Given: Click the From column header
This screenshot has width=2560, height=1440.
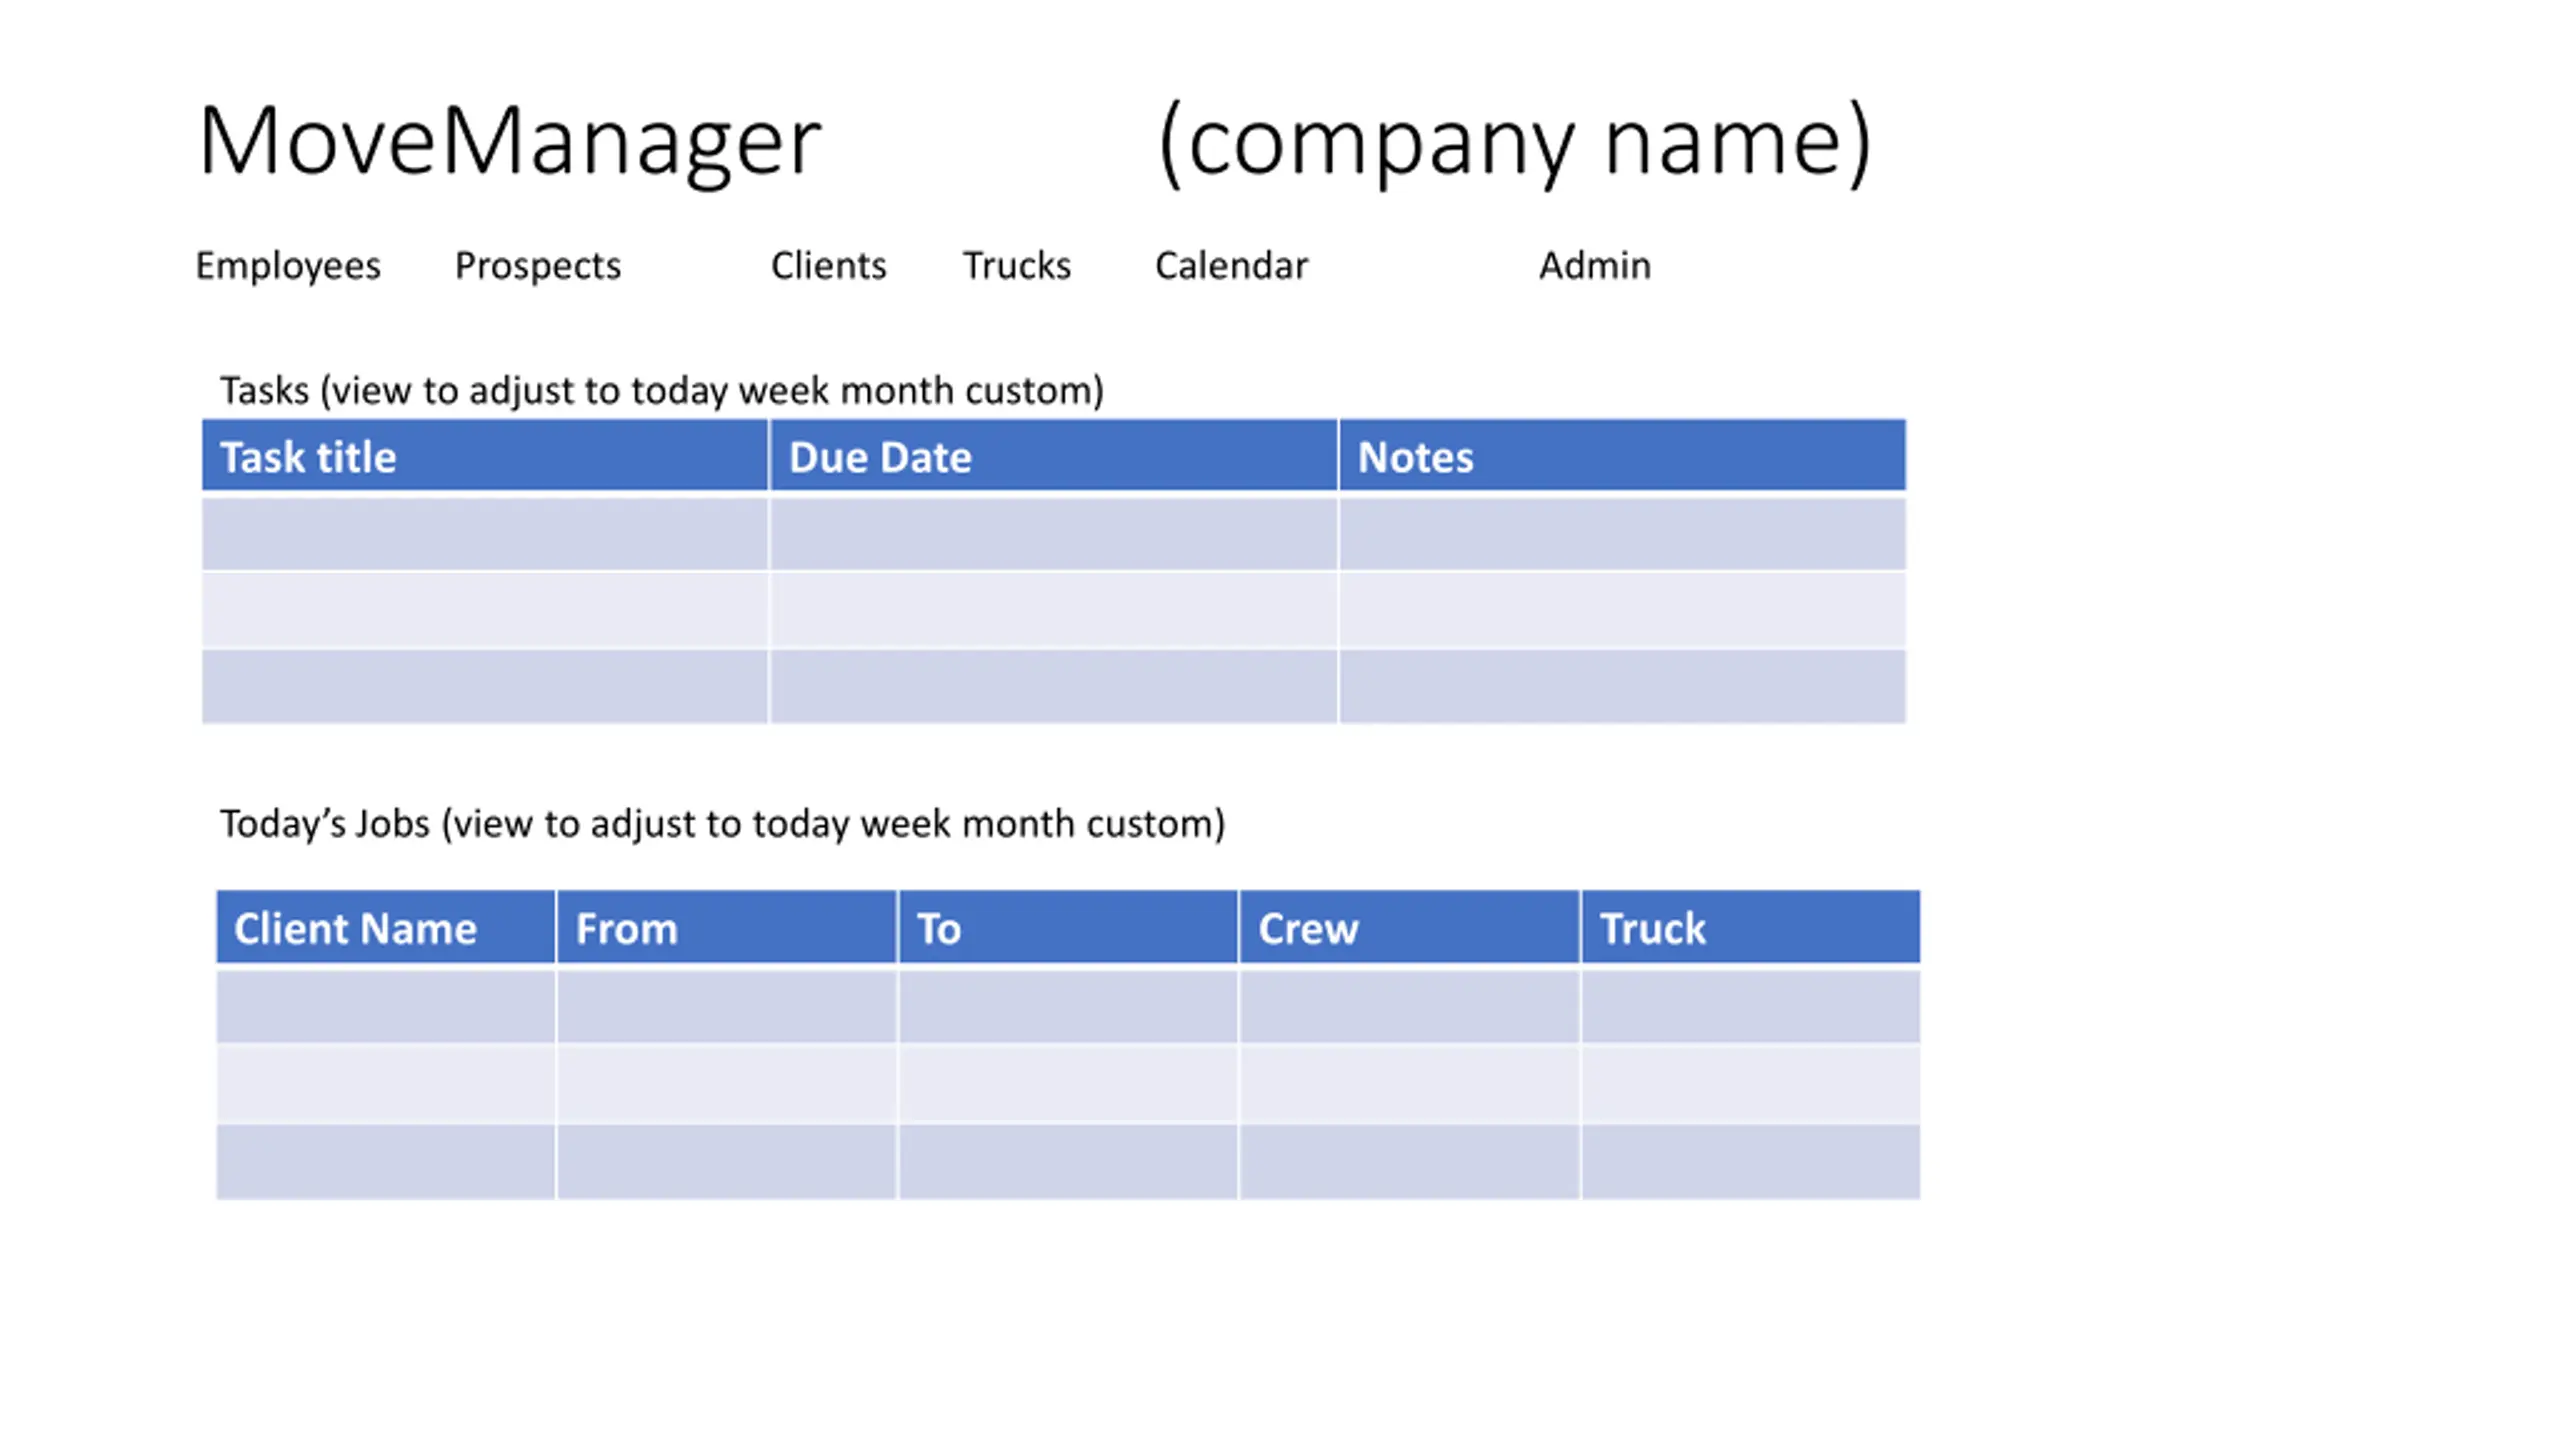Looking at the screenshot, I should coord(727,928).
